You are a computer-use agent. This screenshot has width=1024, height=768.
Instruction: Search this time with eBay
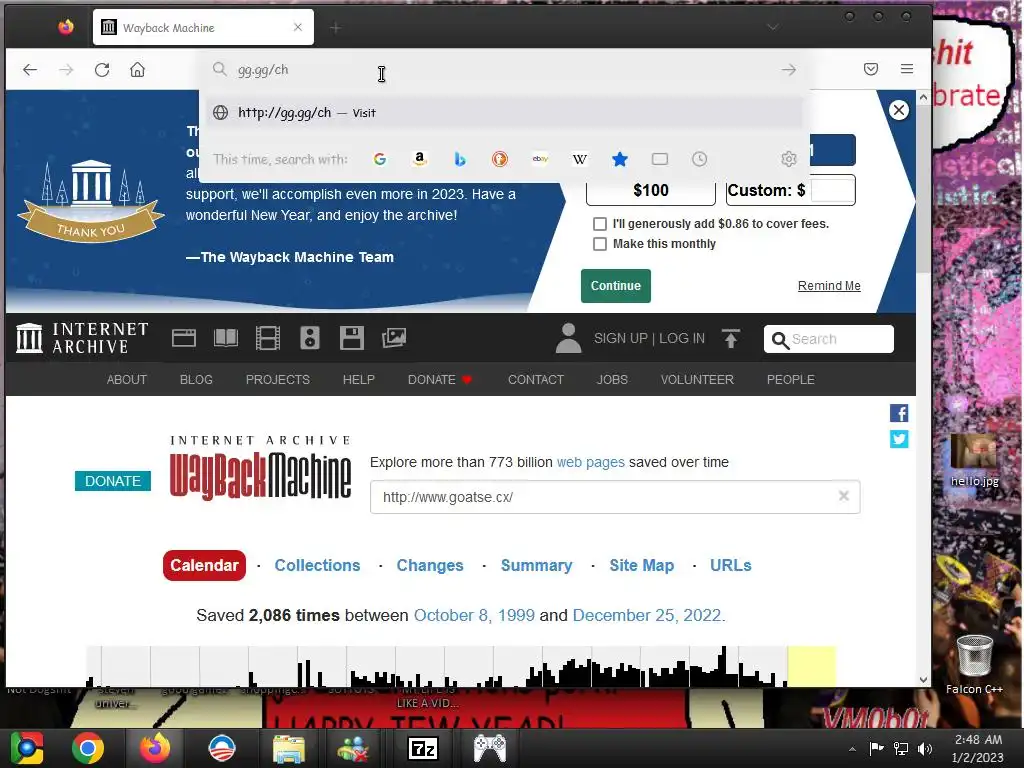point(539,159)
